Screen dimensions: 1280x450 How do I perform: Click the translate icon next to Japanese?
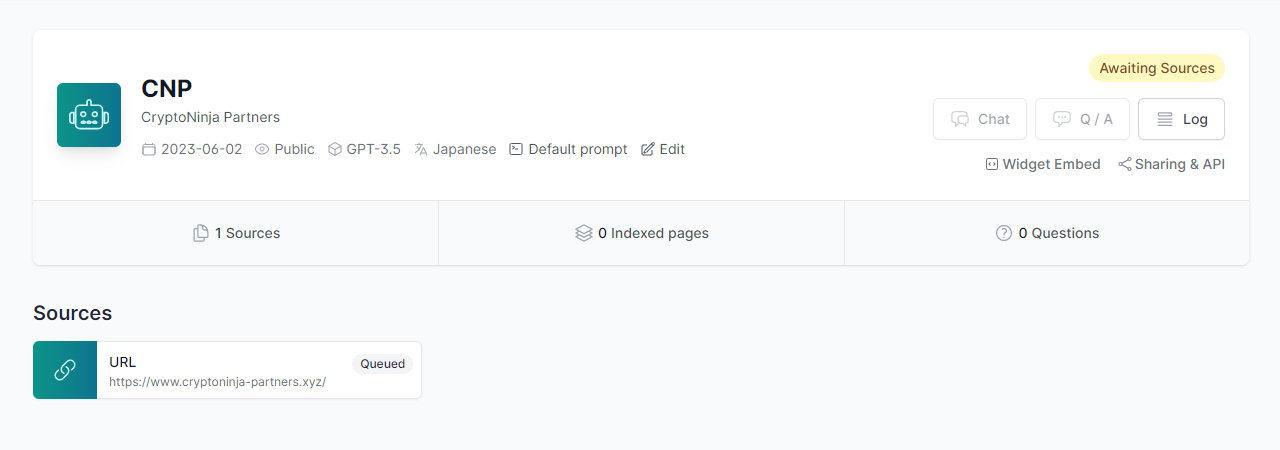pos(421,149)
